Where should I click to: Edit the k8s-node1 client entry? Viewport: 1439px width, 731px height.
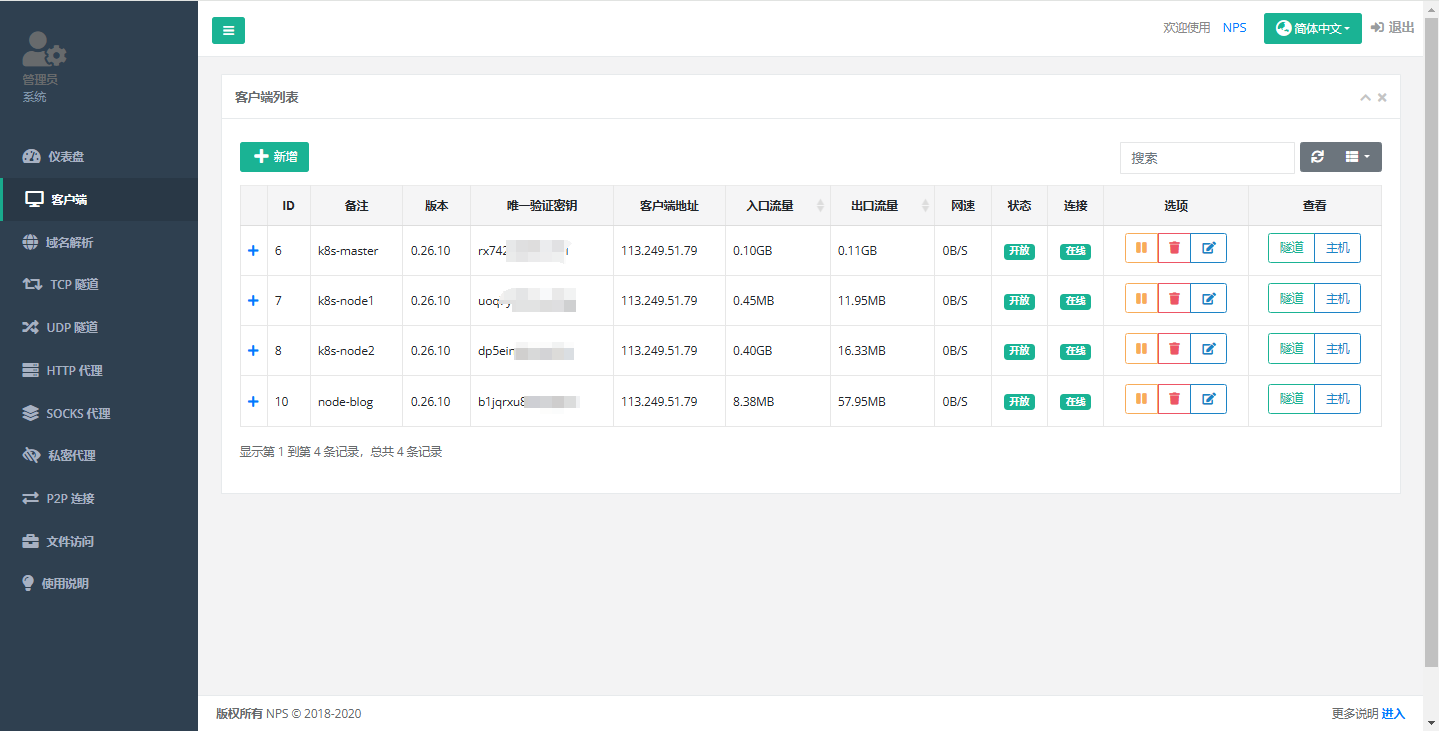tap(1208, 299)
